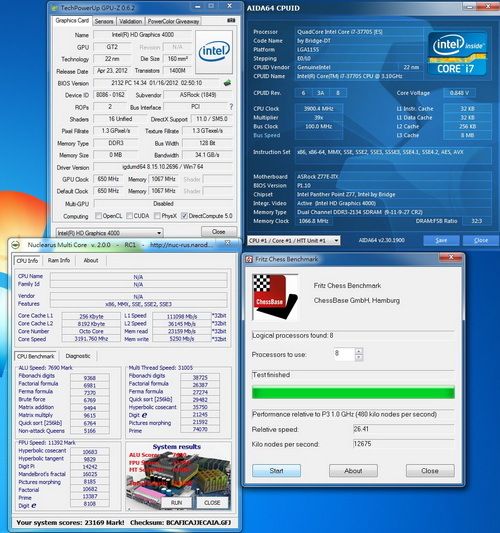Click the Kilo nodes per second value 12675

coord(403,444)
